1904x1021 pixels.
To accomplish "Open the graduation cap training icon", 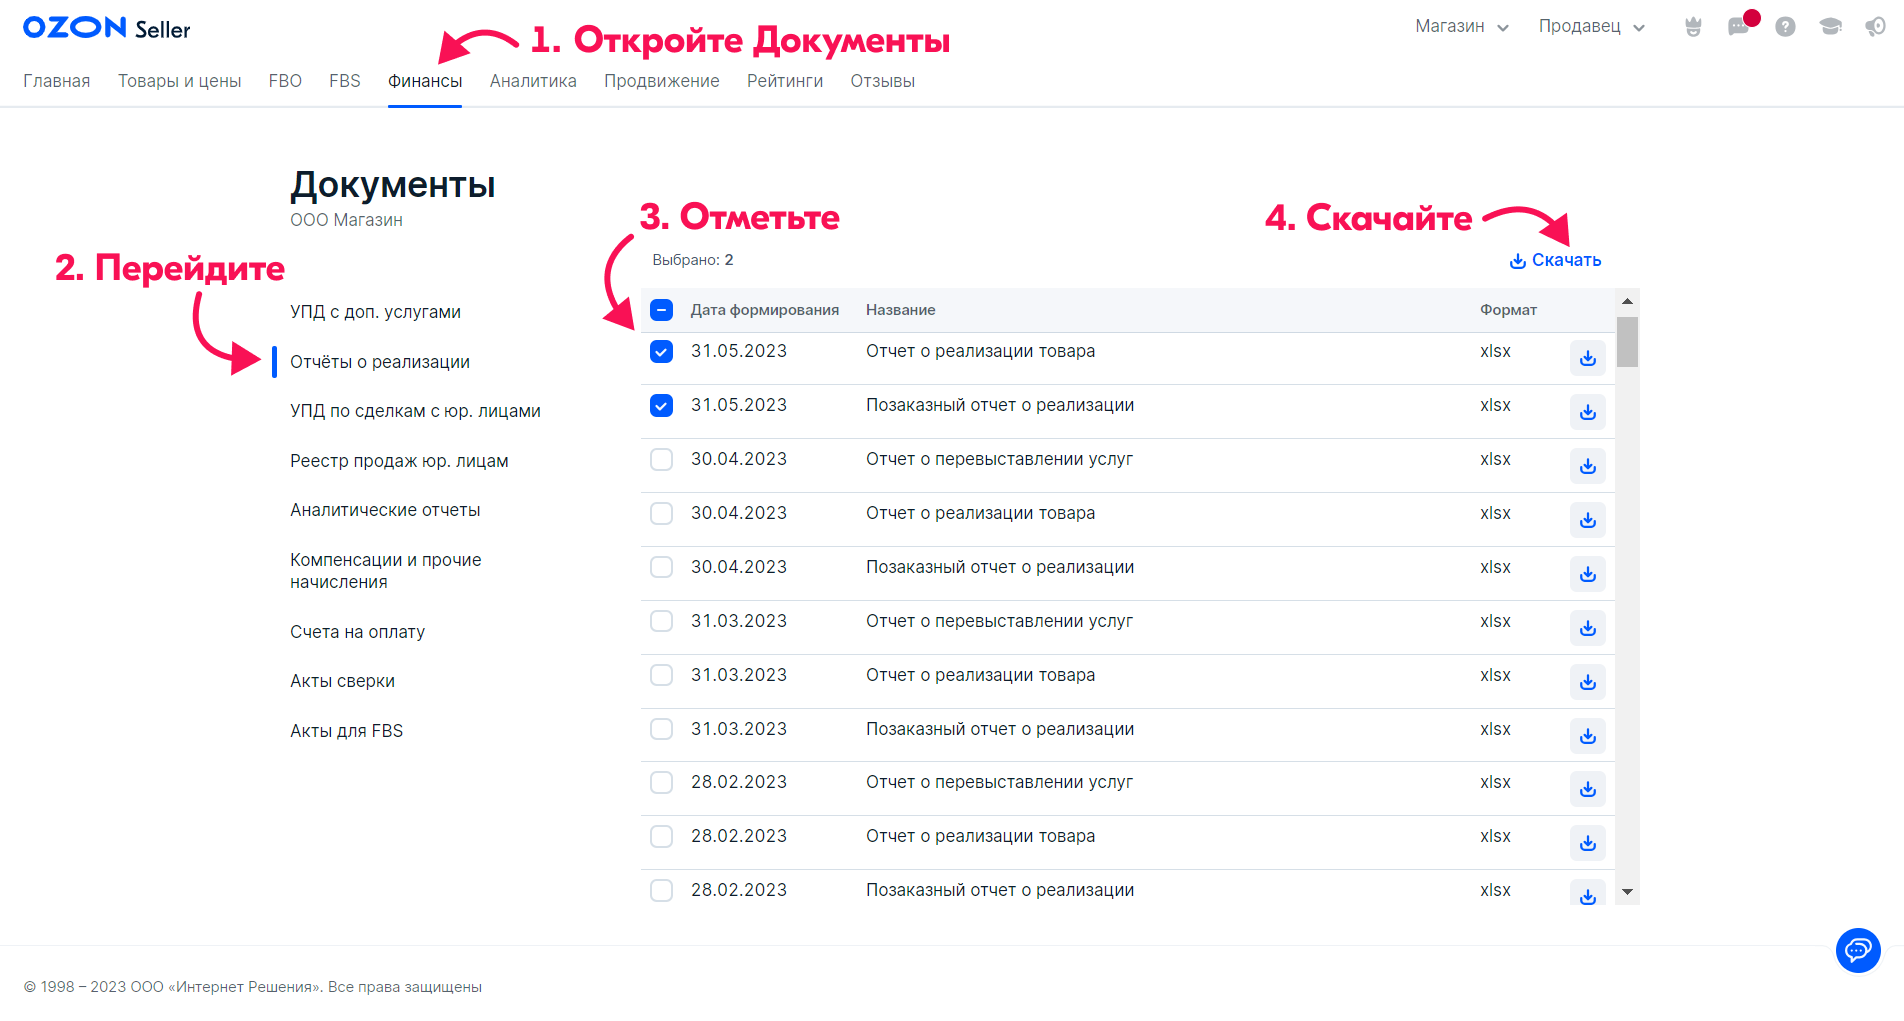I will click(1830, 27).
